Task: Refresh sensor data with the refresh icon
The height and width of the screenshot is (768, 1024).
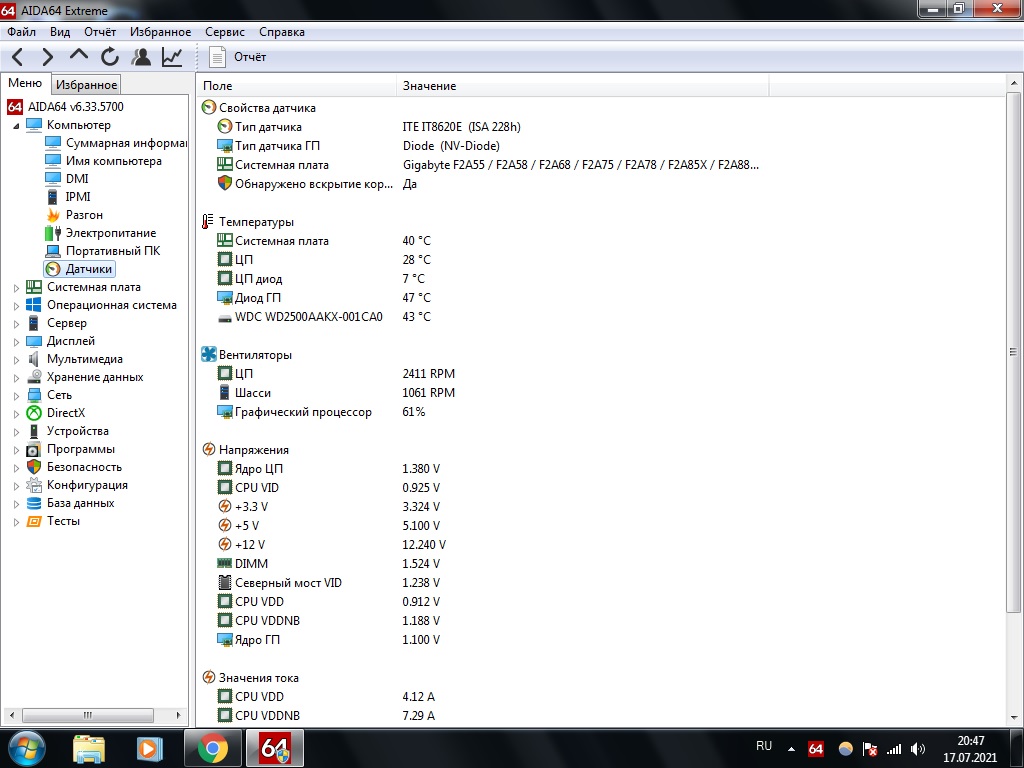Action: [109, 57]
